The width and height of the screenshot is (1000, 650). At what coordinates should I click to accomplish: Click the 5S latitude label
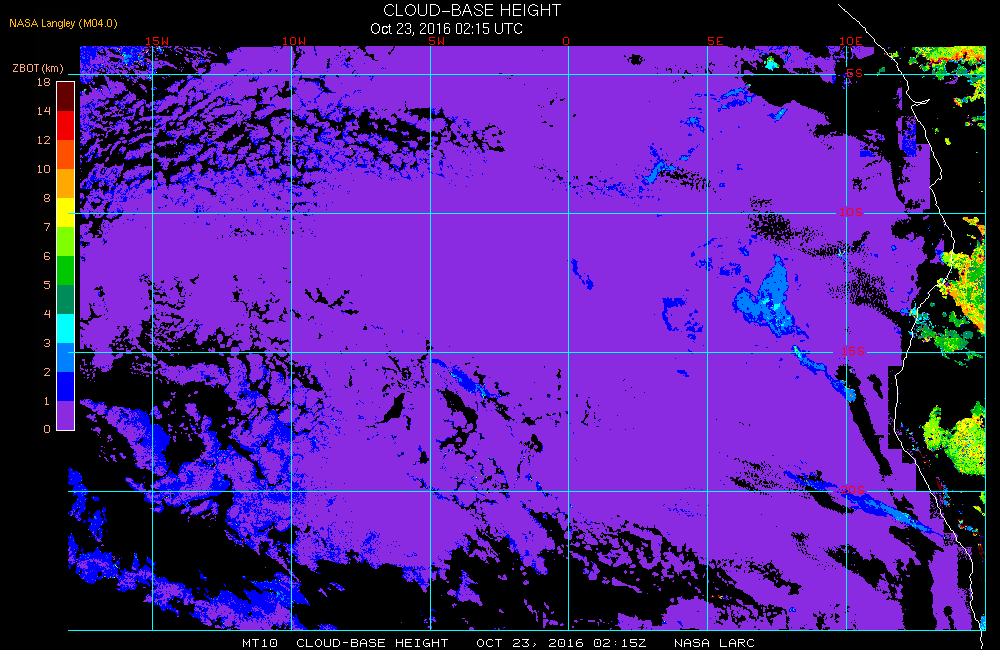[x=854, y=73]
